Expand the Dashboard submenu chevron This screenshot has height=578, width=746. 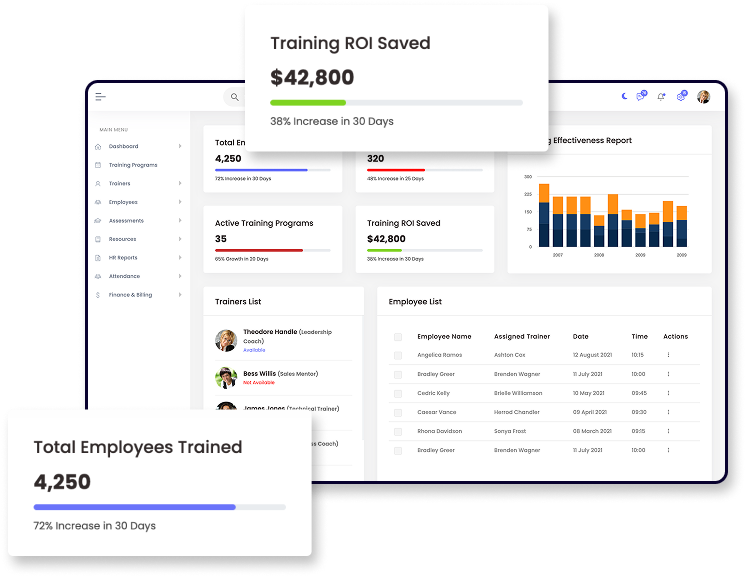[x=180, y=146]
